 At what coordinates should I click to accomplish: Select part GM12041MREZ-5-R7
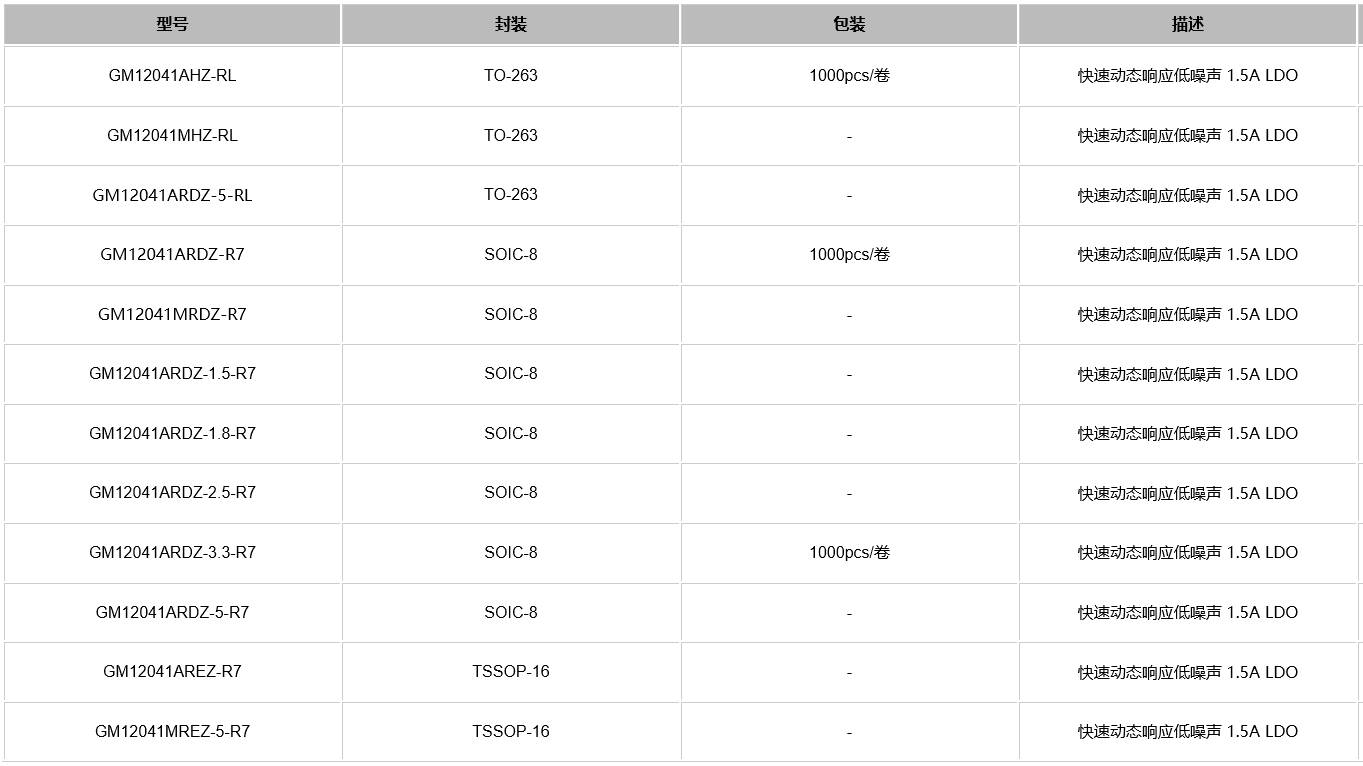(172, 731)
